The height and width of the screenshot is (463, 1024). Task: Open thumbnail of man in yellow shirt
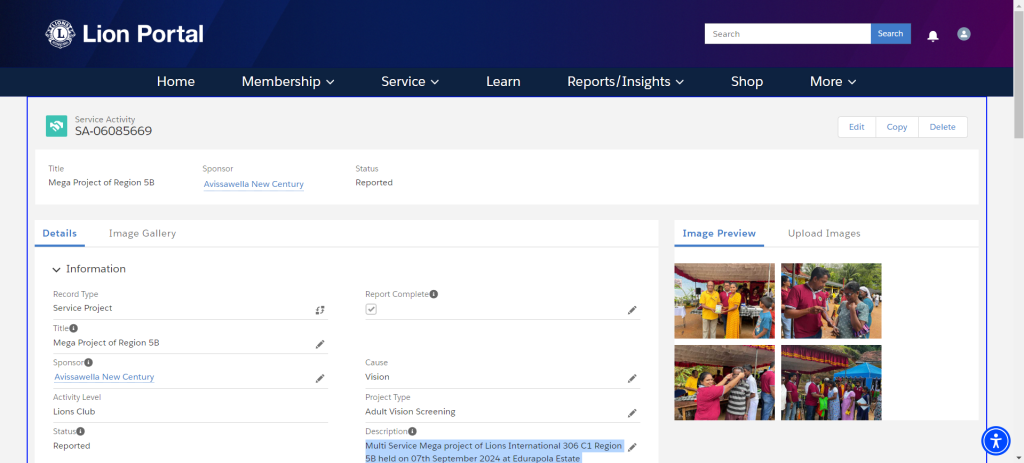tap(724, 300)
